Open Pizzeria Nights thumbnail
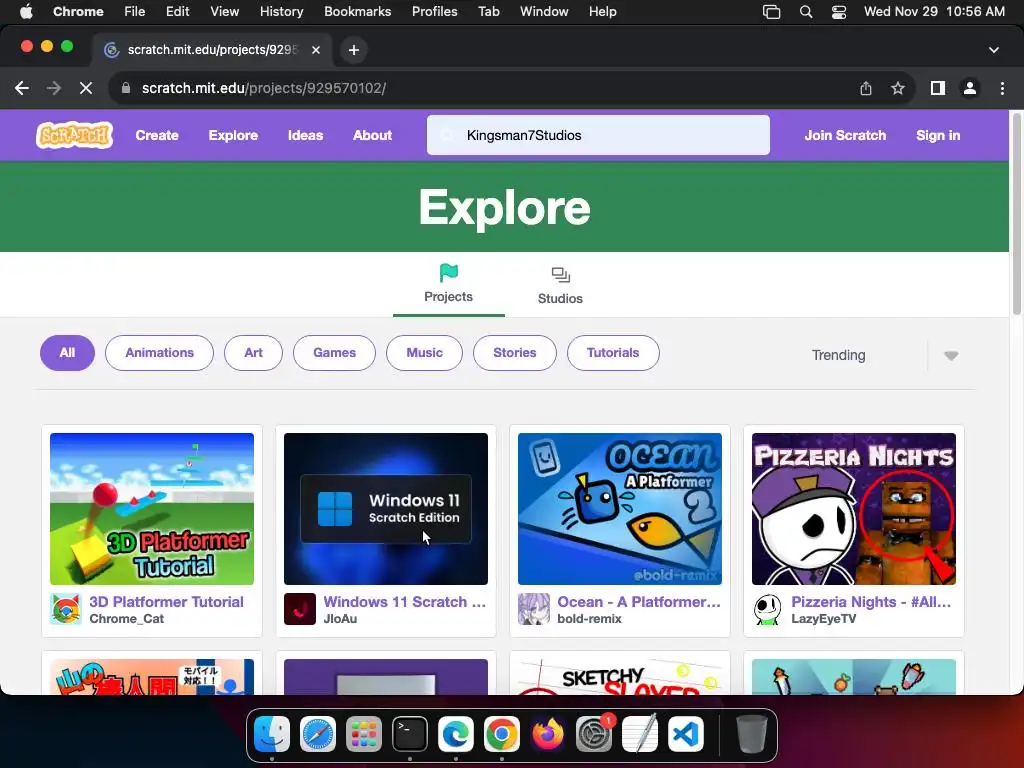 coord(854,509)
